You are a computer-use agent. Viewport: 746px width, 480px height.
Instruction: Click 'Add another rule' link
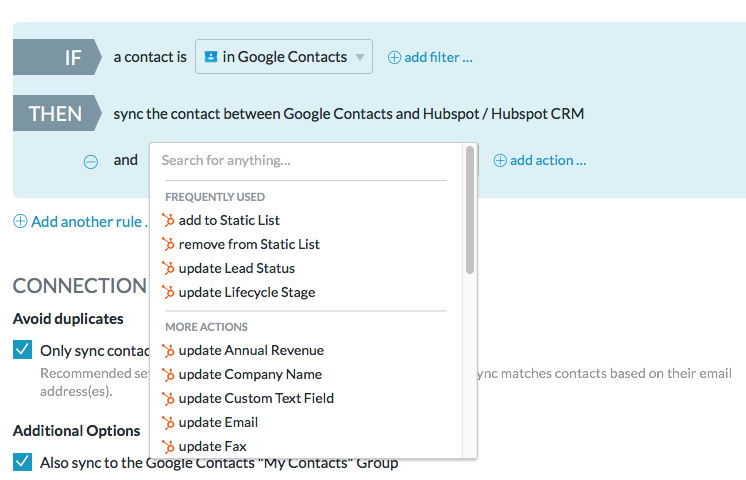[x=89, y=222]
